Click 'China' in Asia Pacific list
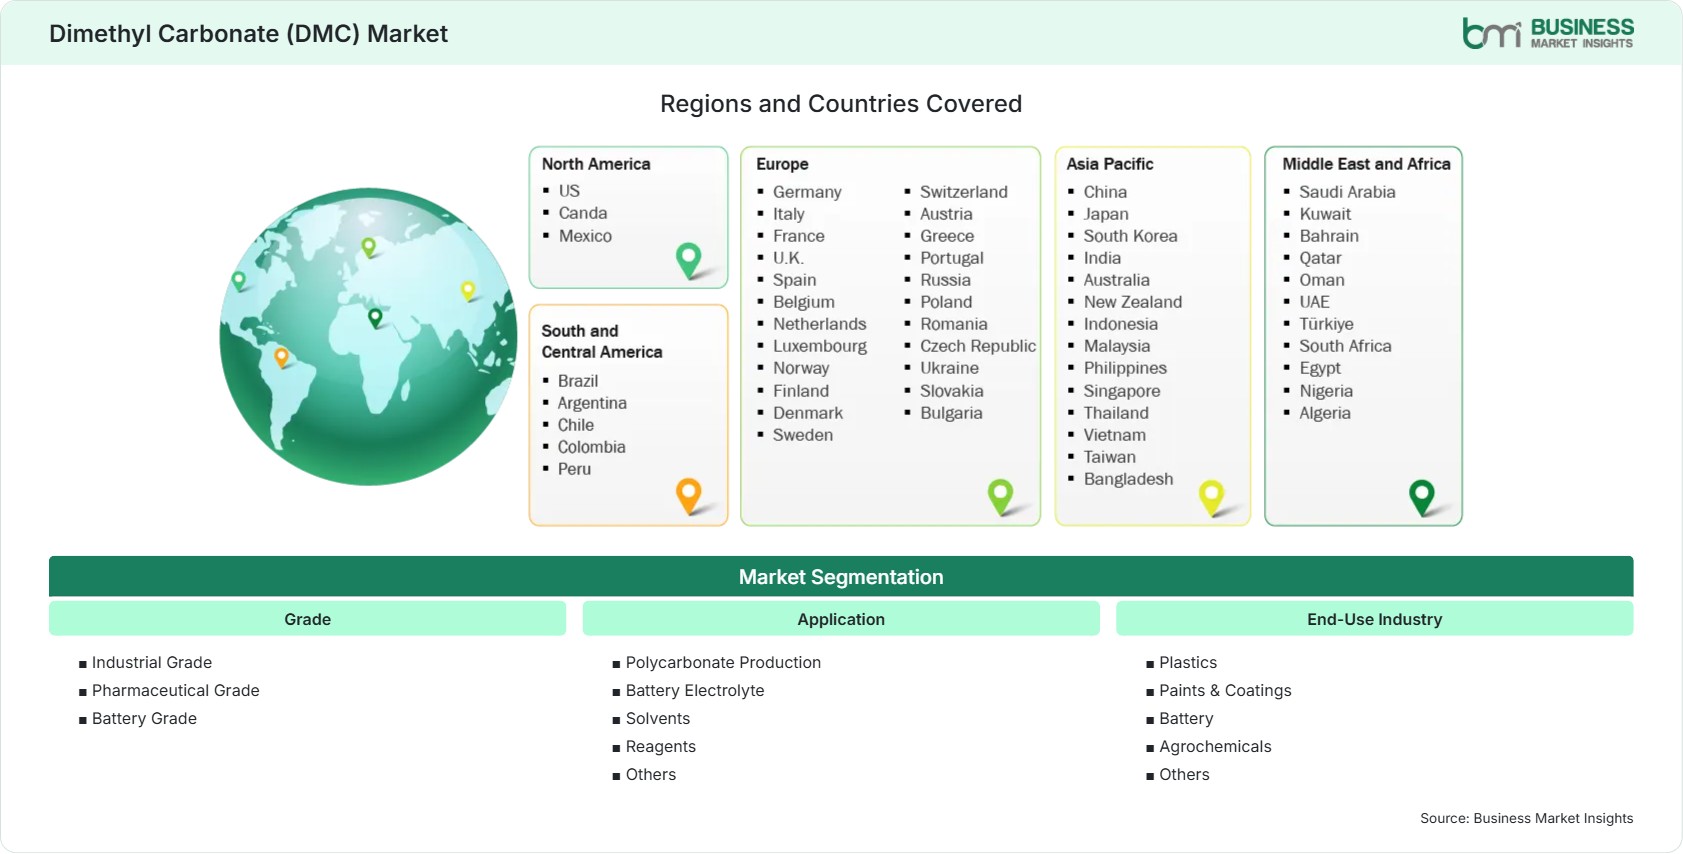This screenshot has height=854, width=1683. pyautogui.click(x=1105, y=192)
